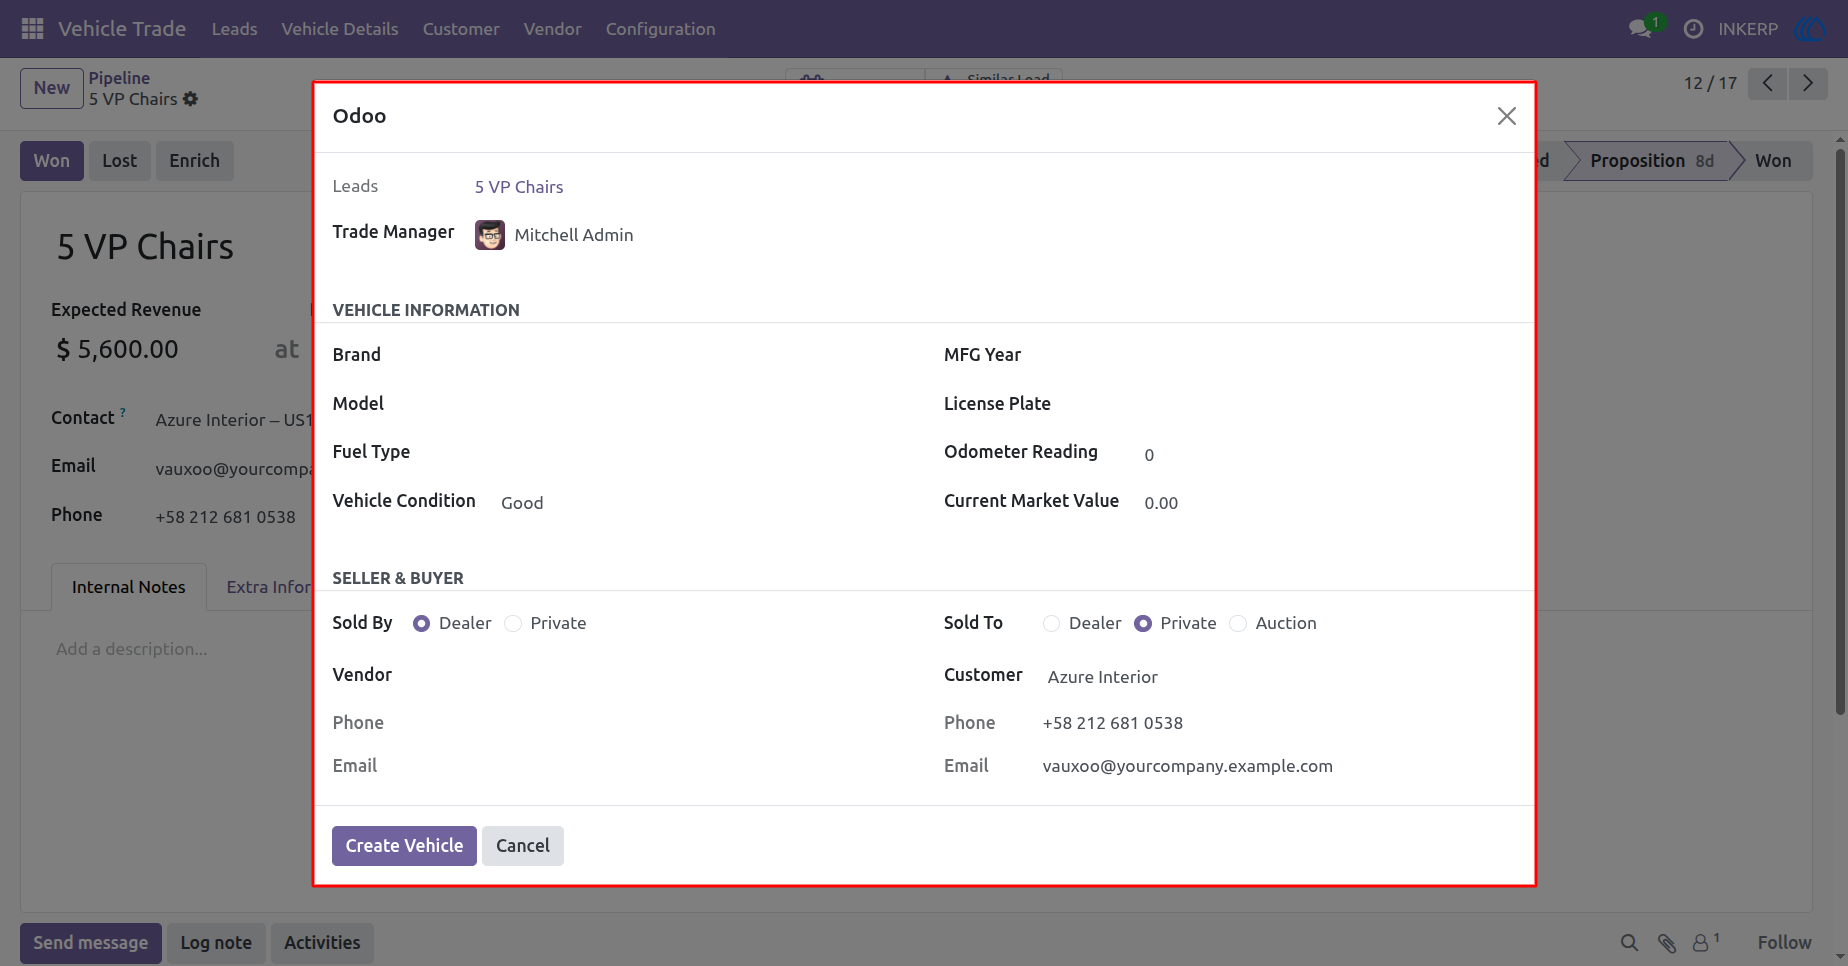The image size is (1848, 966).
Task: Select the Proposition stage
Action: pyautogui.click(x=1650, y=161)
